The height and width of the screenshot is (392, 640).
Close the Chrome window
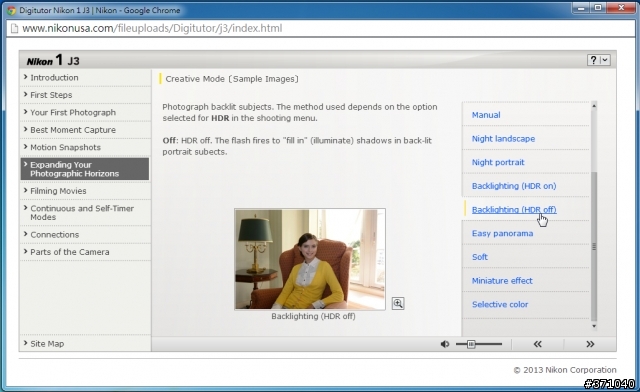pyautogui.click(x=621, y=8)
